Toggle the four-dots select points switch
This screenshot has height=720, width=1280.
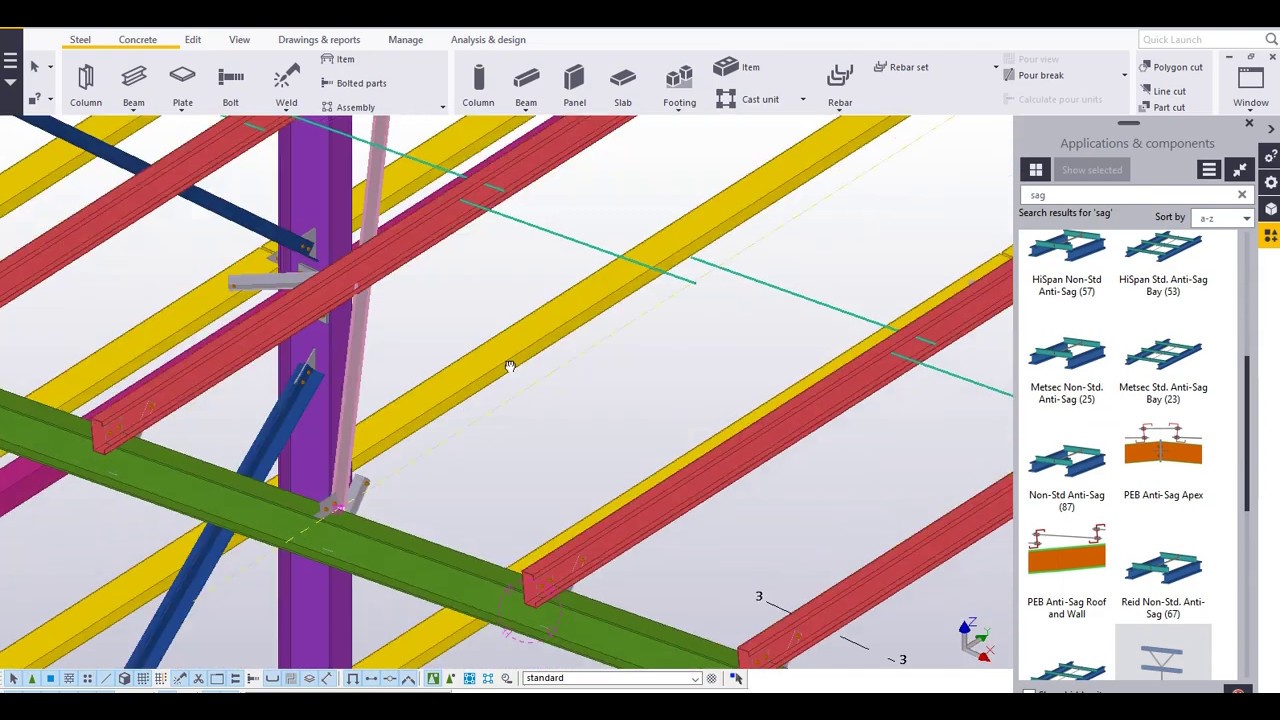pyautogui.click(x=87, y=678)
